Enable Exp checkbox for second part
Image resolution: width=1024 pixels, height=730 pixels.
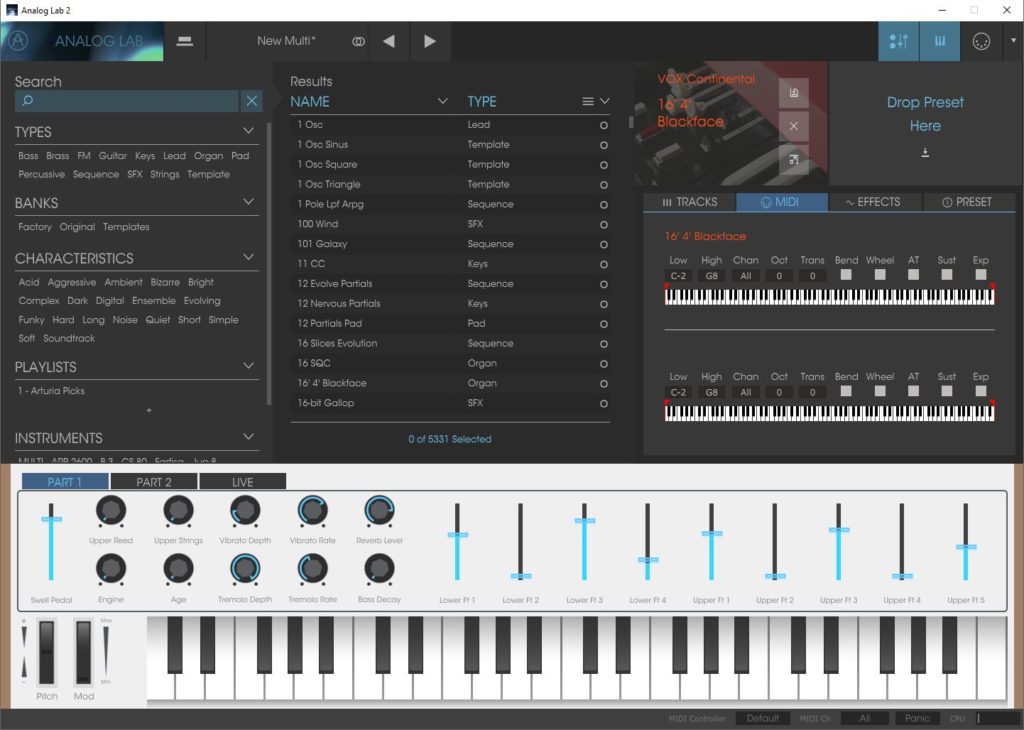click(x=980, y=391)
